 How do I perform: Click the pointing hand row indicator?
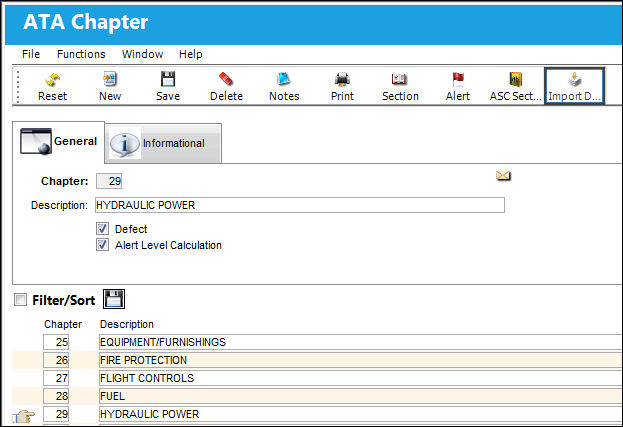click(x=23, y=416)
